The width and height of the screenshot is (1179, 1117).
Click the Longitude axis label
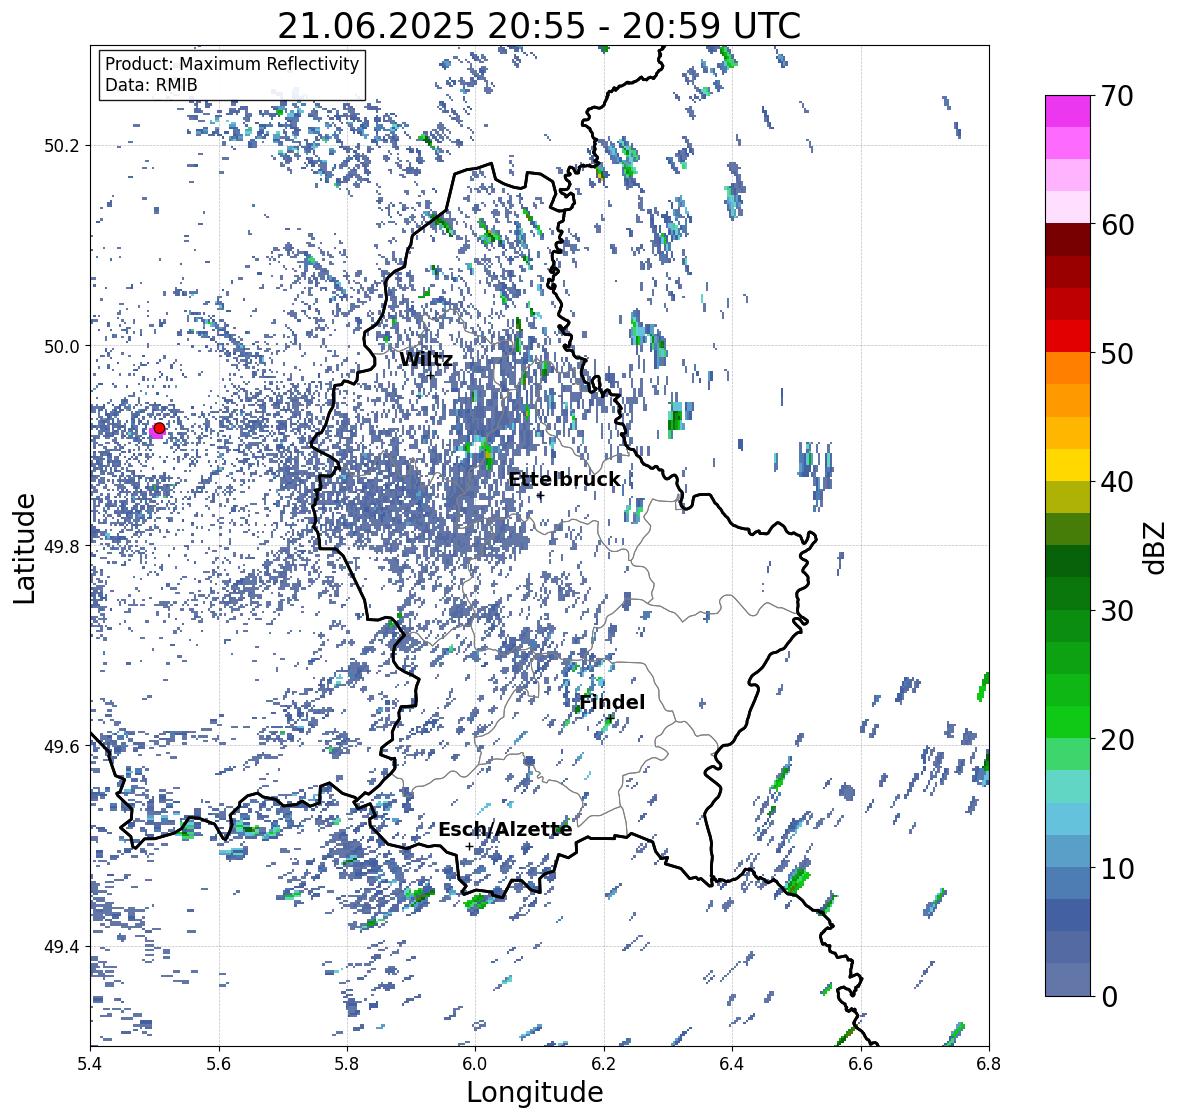[535, 1092]
